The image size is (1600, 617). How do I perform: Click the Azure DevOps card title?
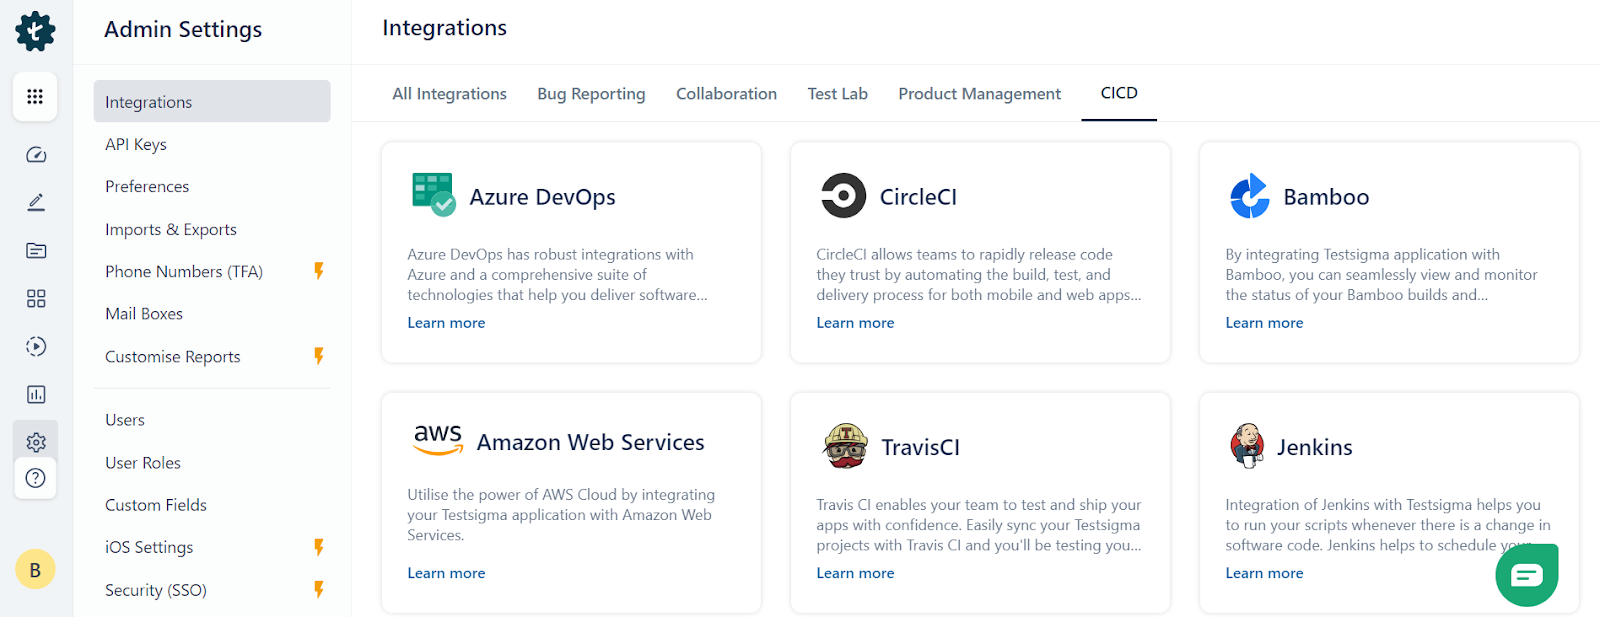pos(543,197)
